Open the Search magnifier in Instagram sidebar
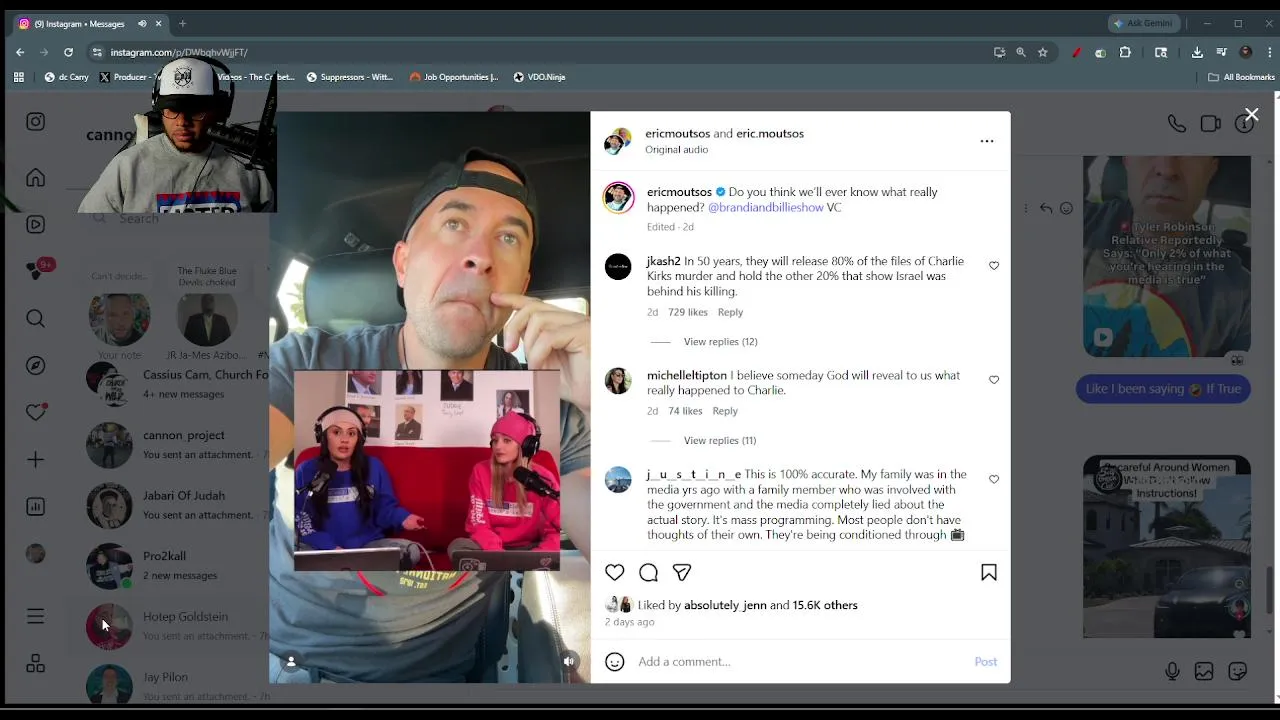Viewport: 1280px width, 720px height. click(x=36, y=319)
